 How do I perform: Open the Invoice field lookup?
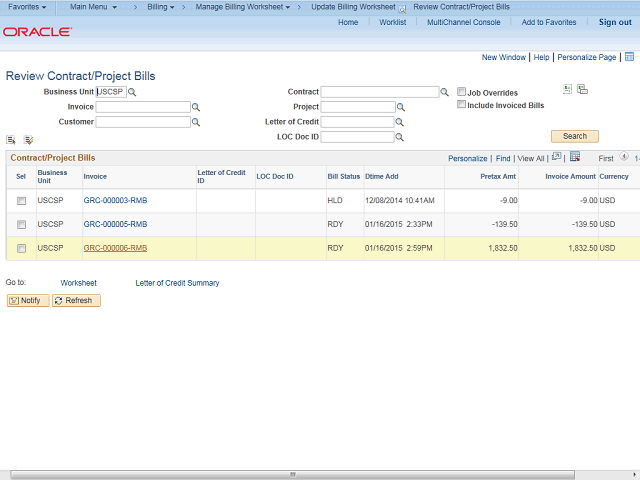[x=196, y=107]
